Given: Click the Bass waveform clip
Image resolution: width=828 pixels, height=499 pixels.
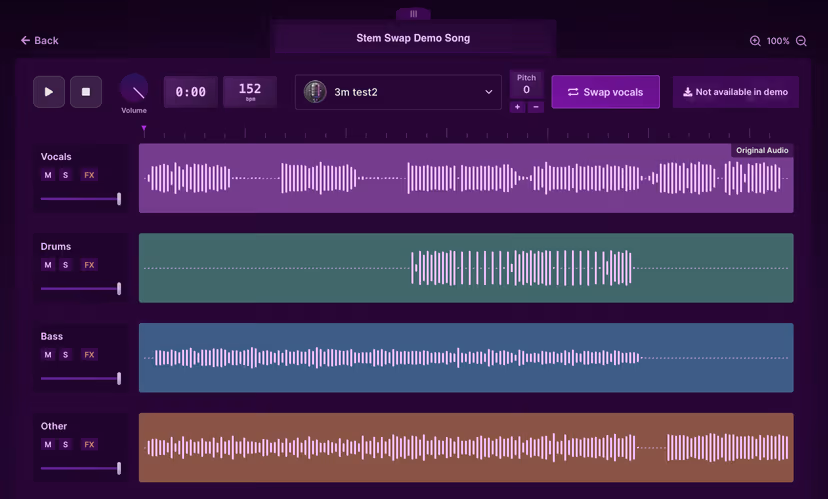Looking at the screenshot, I should tap(466, 357).
